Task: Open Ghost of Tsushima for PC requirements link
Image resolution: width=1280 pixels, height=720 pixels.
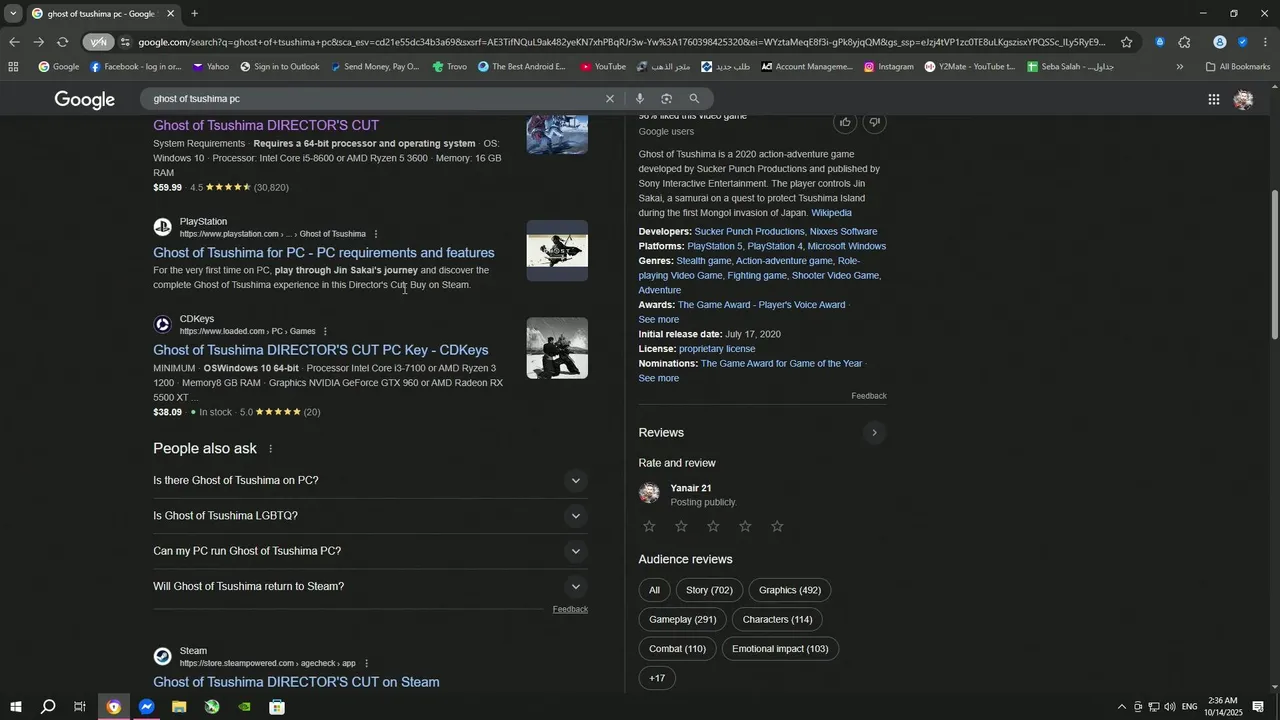Action: (x=324, y=253)
